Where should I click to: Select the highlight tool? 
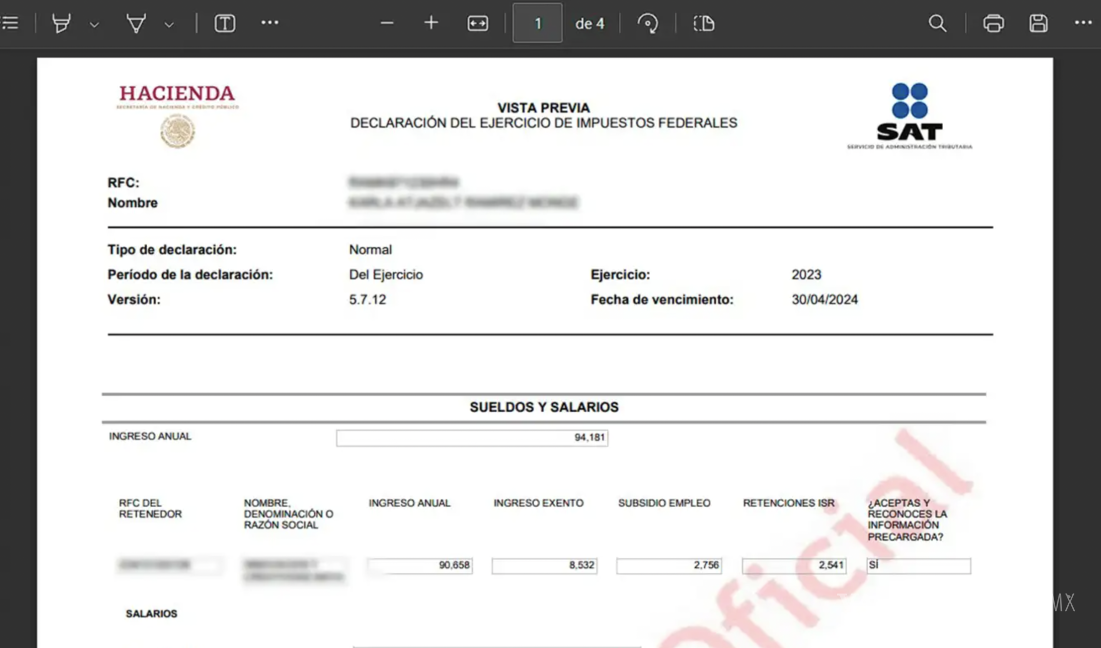(61, 23)
